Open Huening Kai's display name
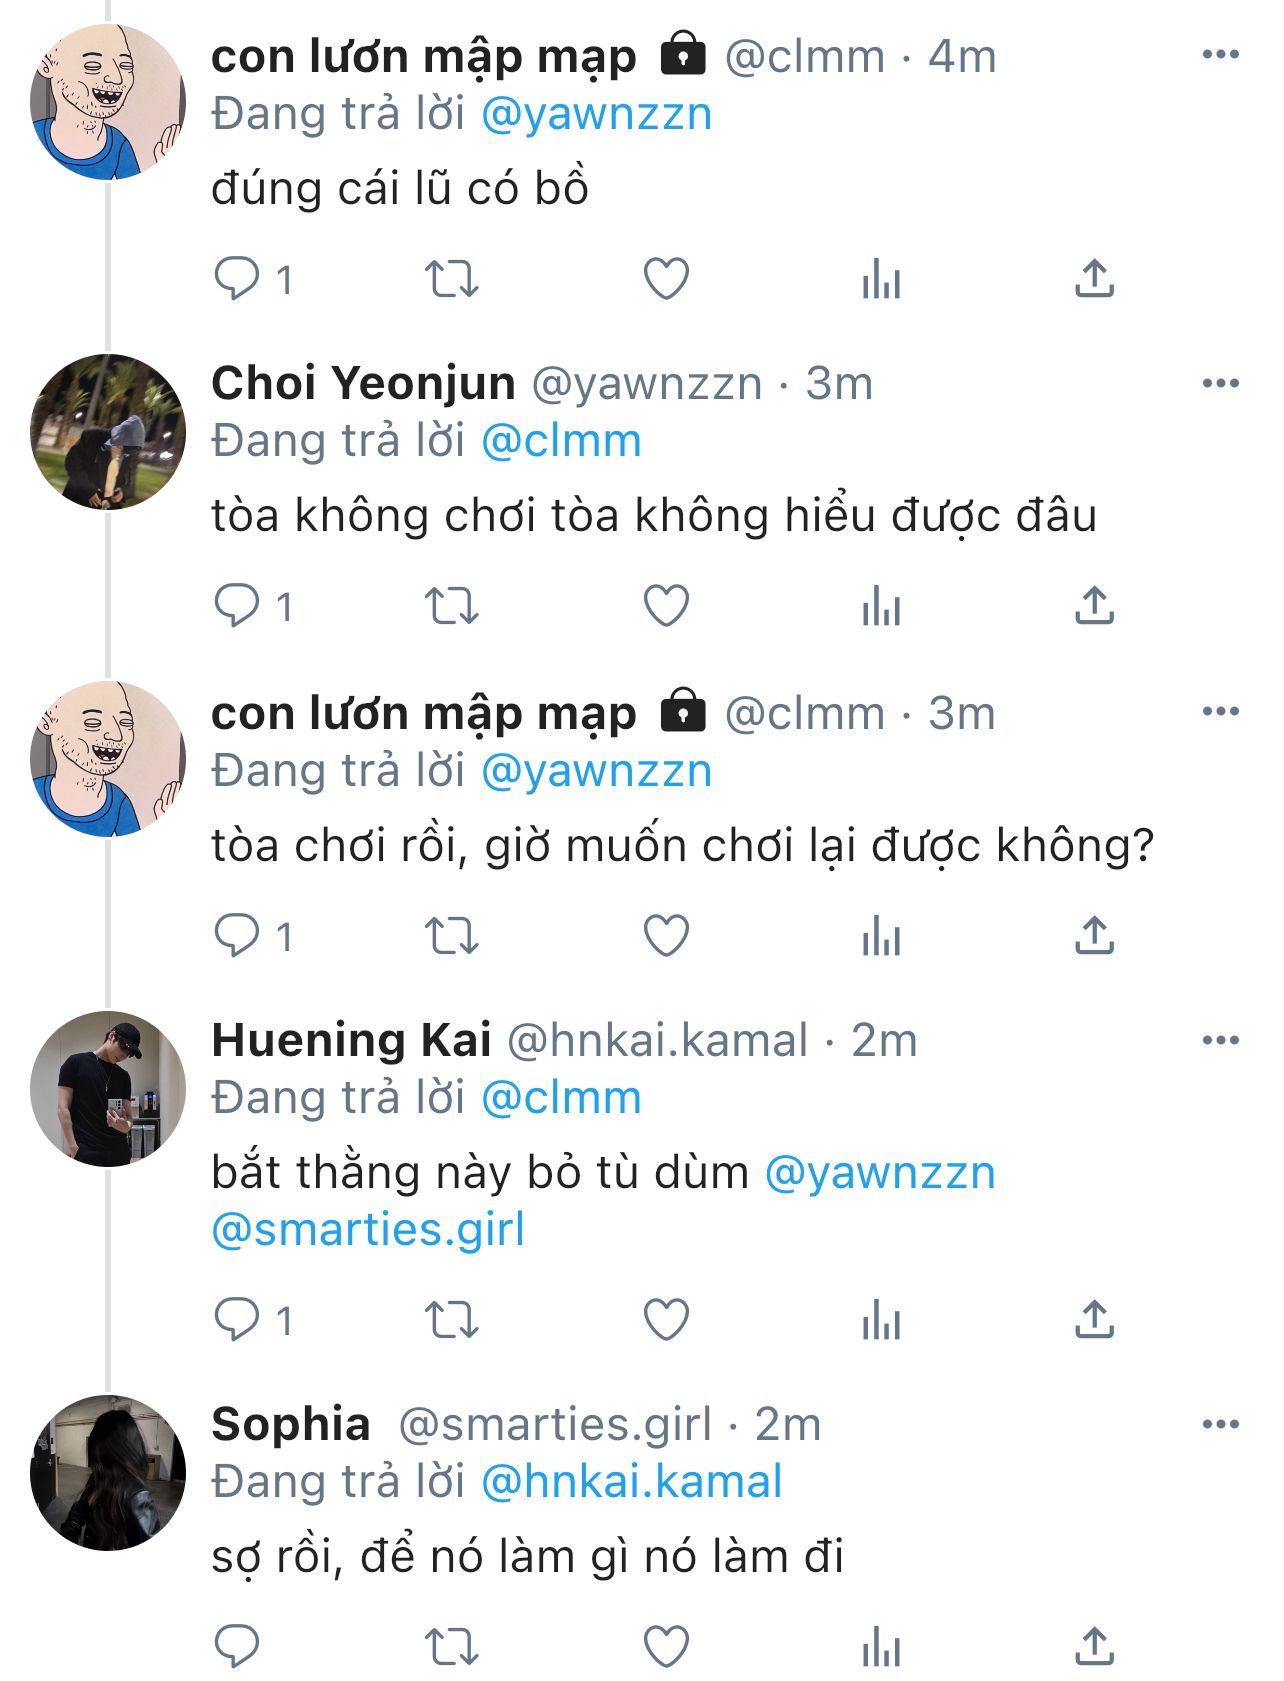 coord(351,1041)
